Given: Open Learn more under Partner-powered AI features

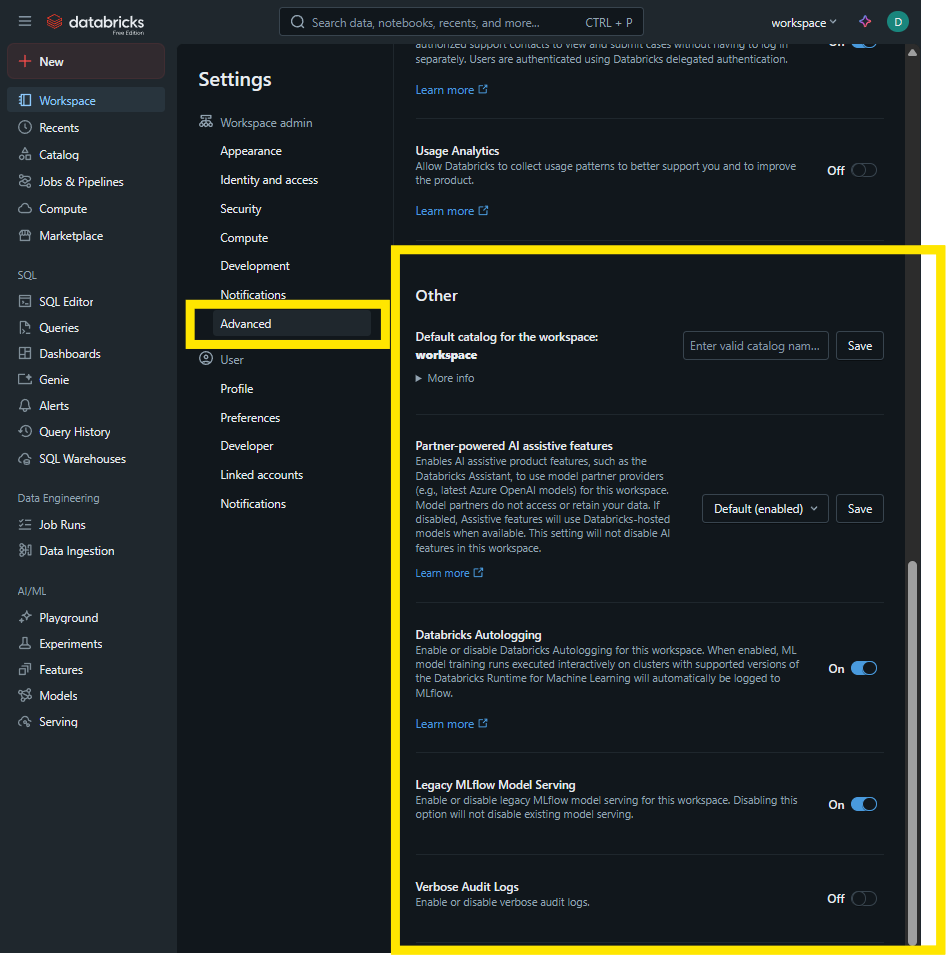Looking at the screenshot, I should click(x=449, y=573).
